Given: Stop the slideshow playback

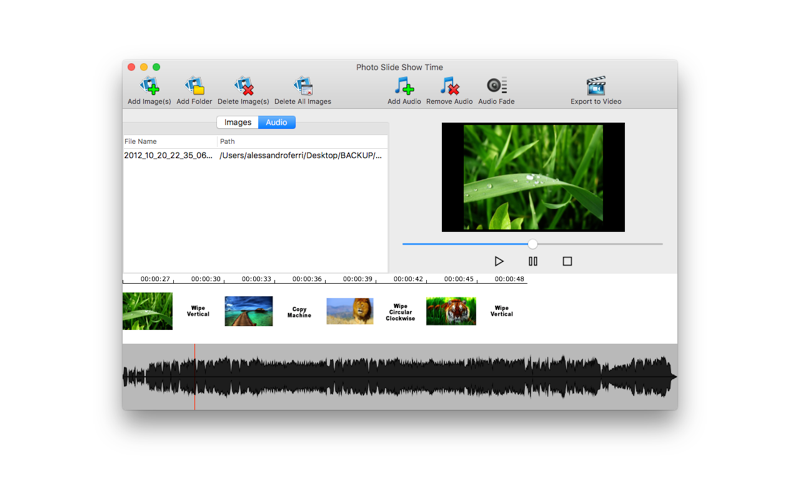Looking at the screenshot, I should (x=567, y=261).
